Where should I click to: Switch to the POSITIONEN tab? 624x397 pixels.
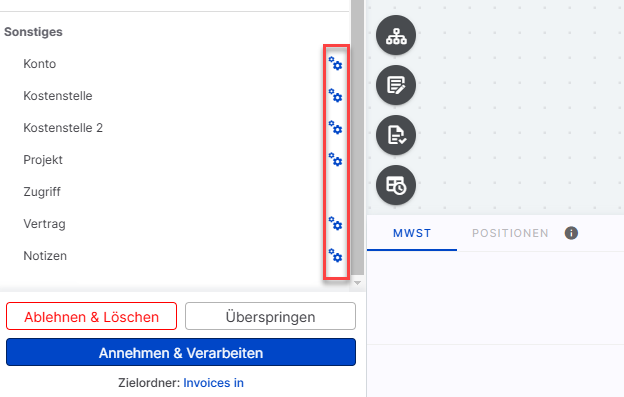[x=510, y=233]
